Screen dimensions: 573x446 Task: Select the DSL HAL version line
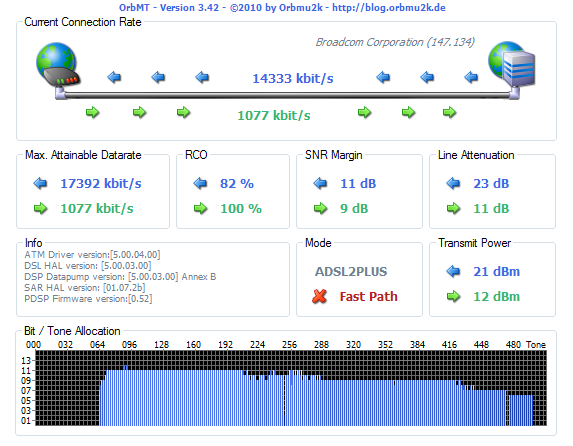coord(88,265)
